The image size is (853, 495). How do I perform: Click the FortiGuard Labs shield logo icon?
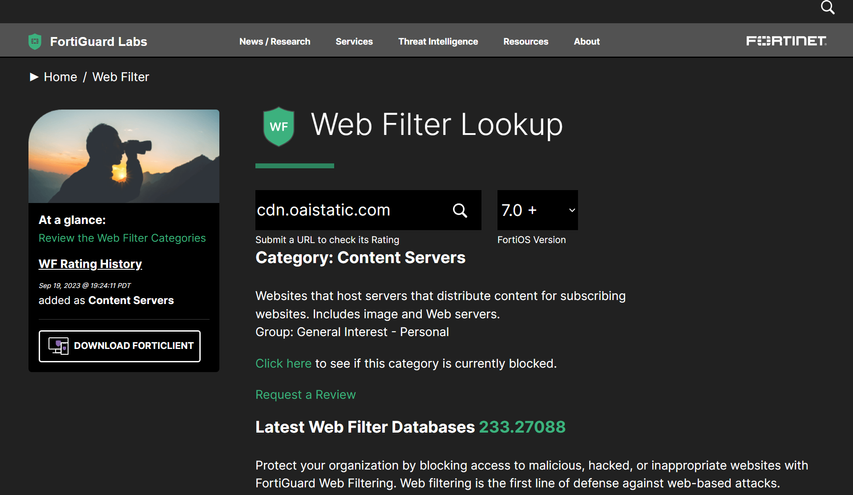point(35,41)
